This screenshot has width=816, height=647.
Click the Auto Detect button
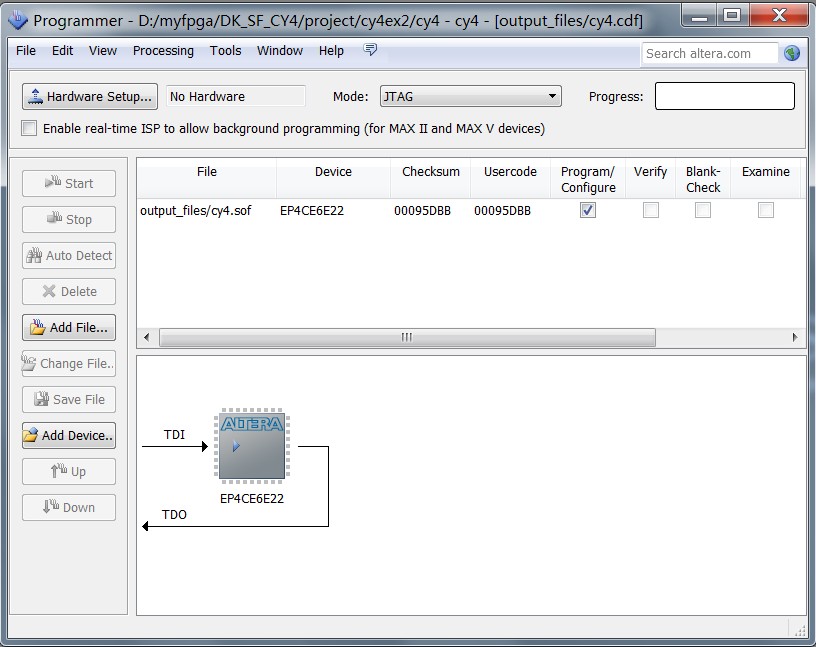pos(69,256)
